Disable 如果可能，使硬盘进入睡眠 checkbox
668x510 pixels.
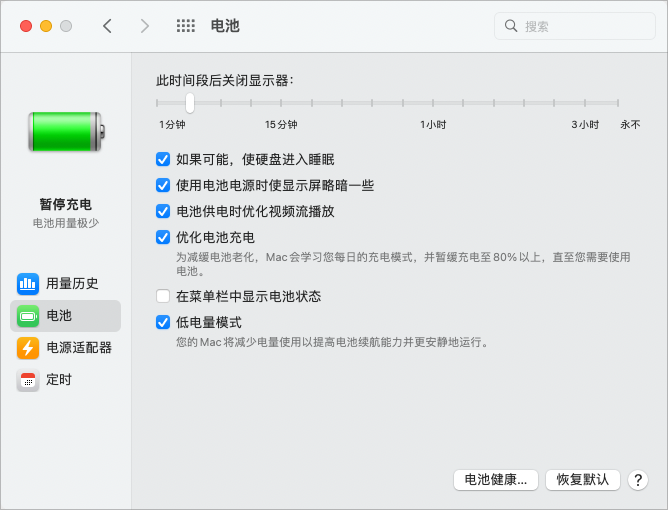pyautogui.click(x=163, y=159)
